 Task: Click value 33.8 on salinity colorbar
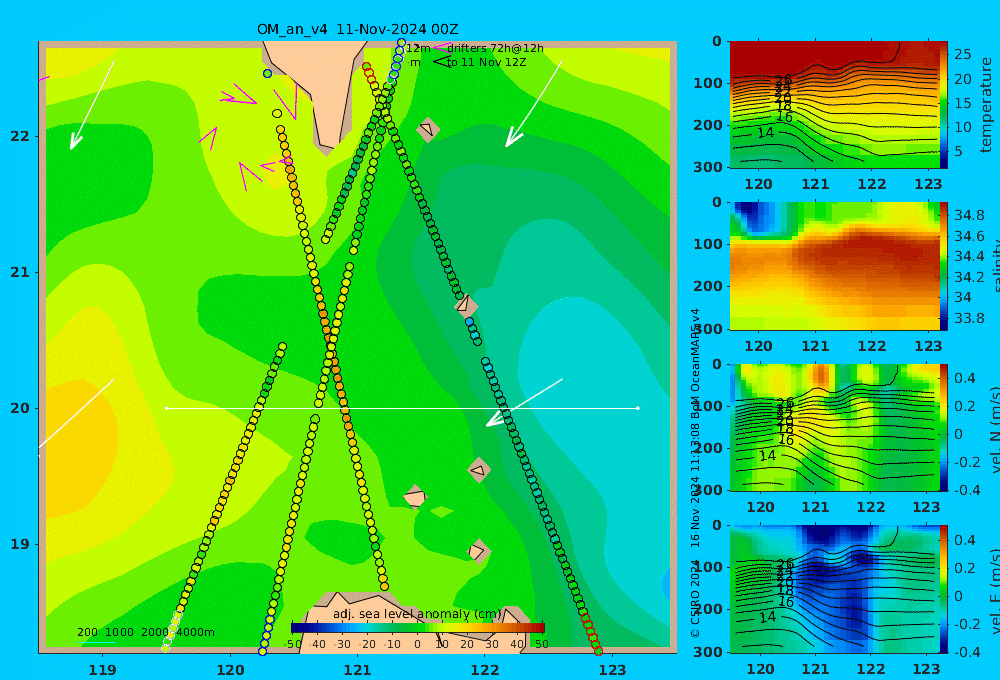[969, 318]
